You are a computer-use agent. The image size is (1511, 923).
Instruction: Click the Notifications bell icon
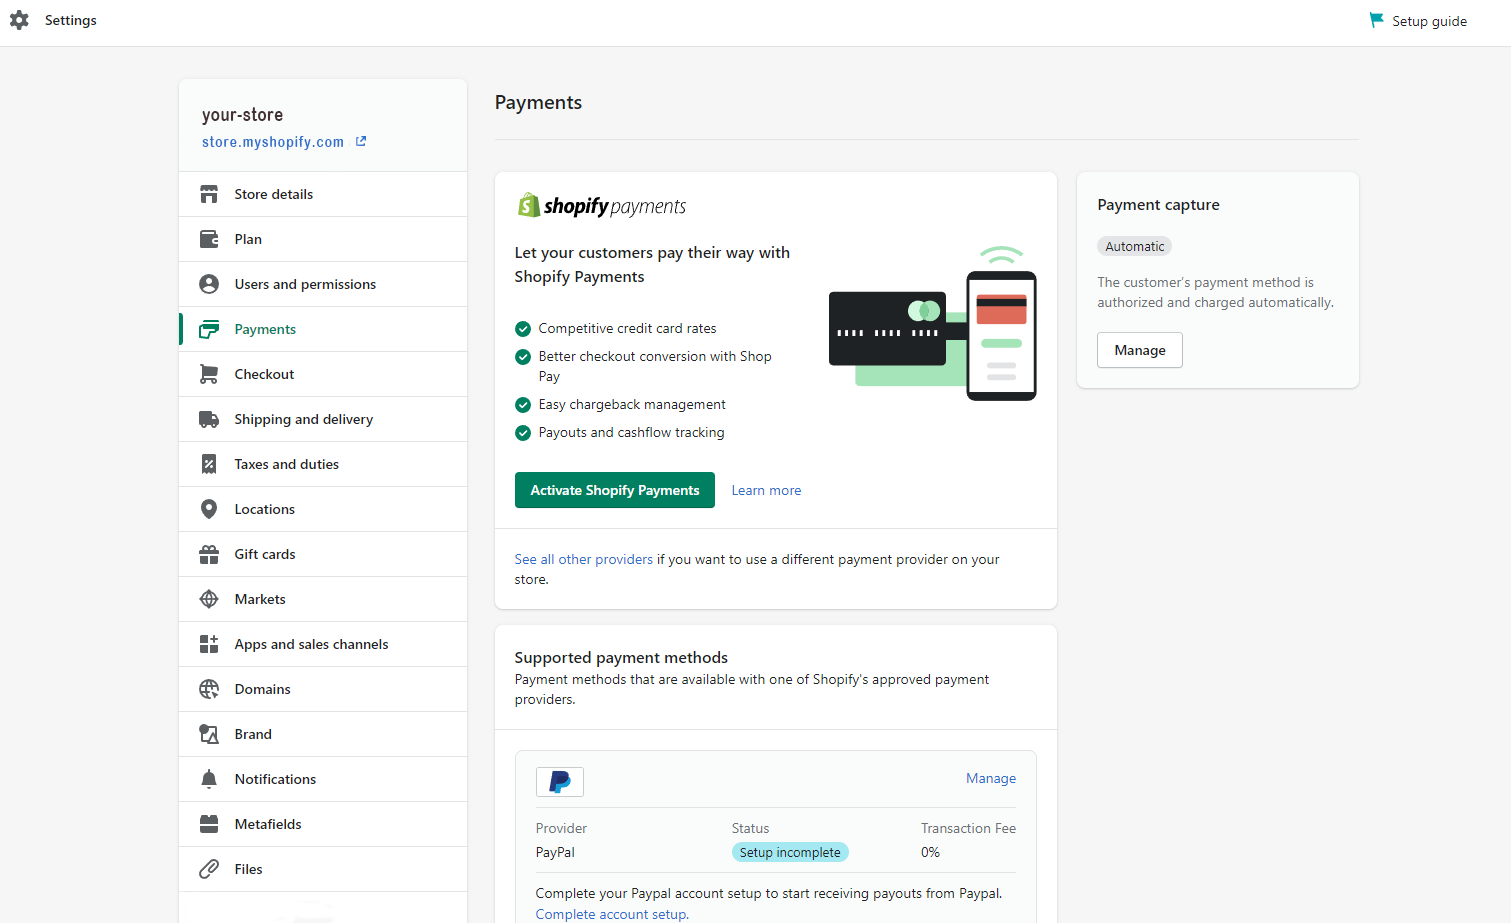[x=208, y=778]
